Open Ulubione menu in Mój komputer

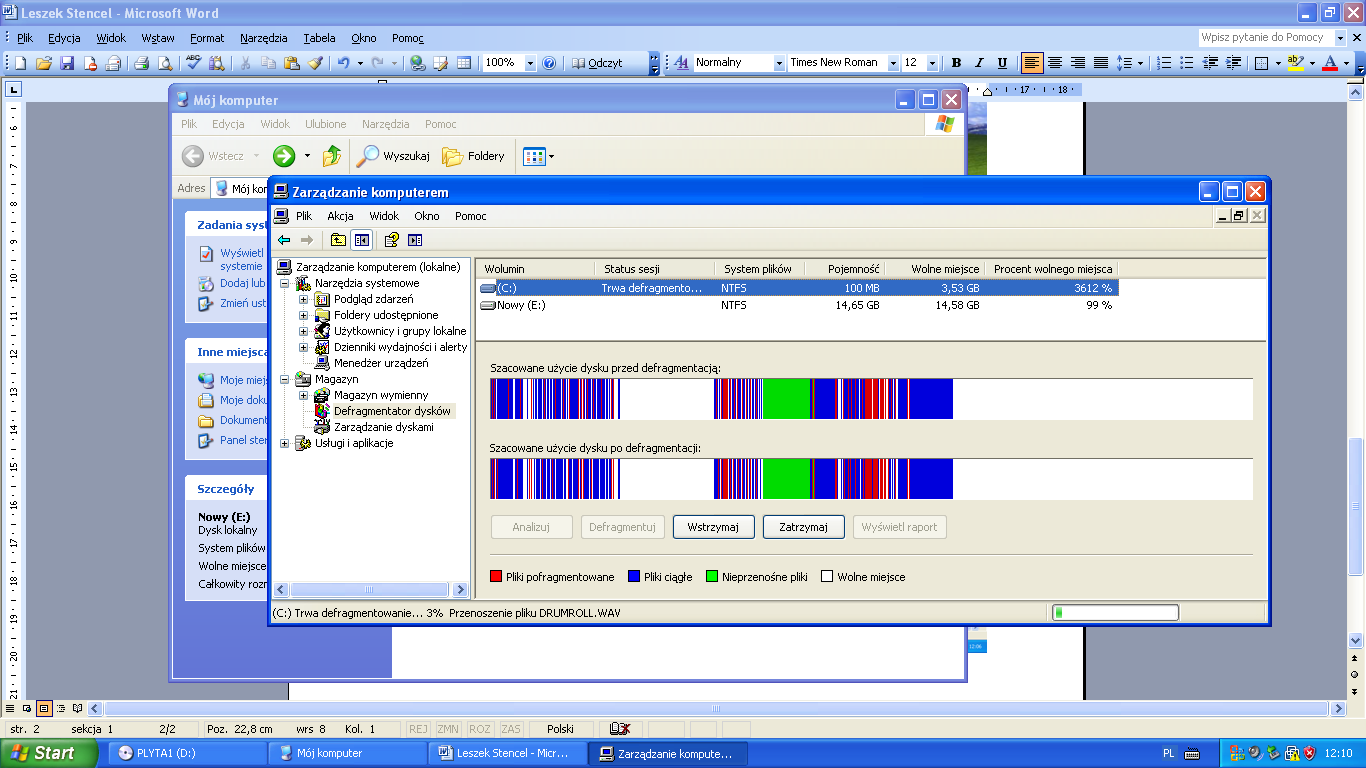pos(326,124)
